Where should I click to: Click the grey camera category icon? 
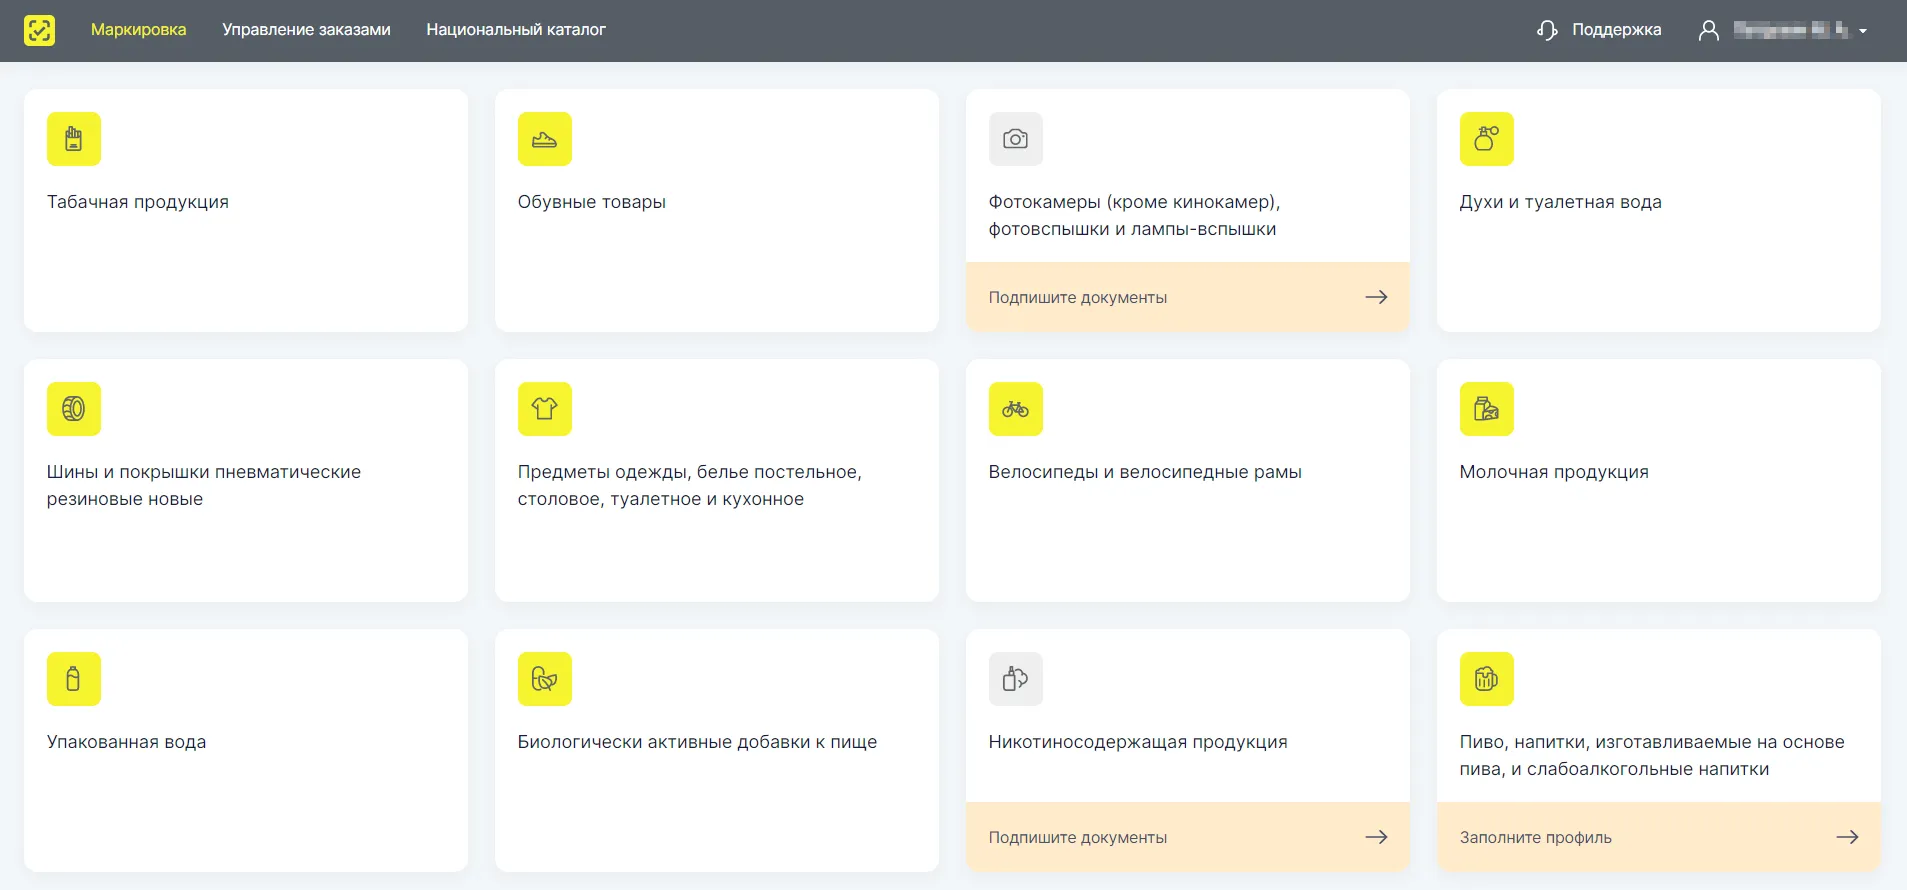1015,139
